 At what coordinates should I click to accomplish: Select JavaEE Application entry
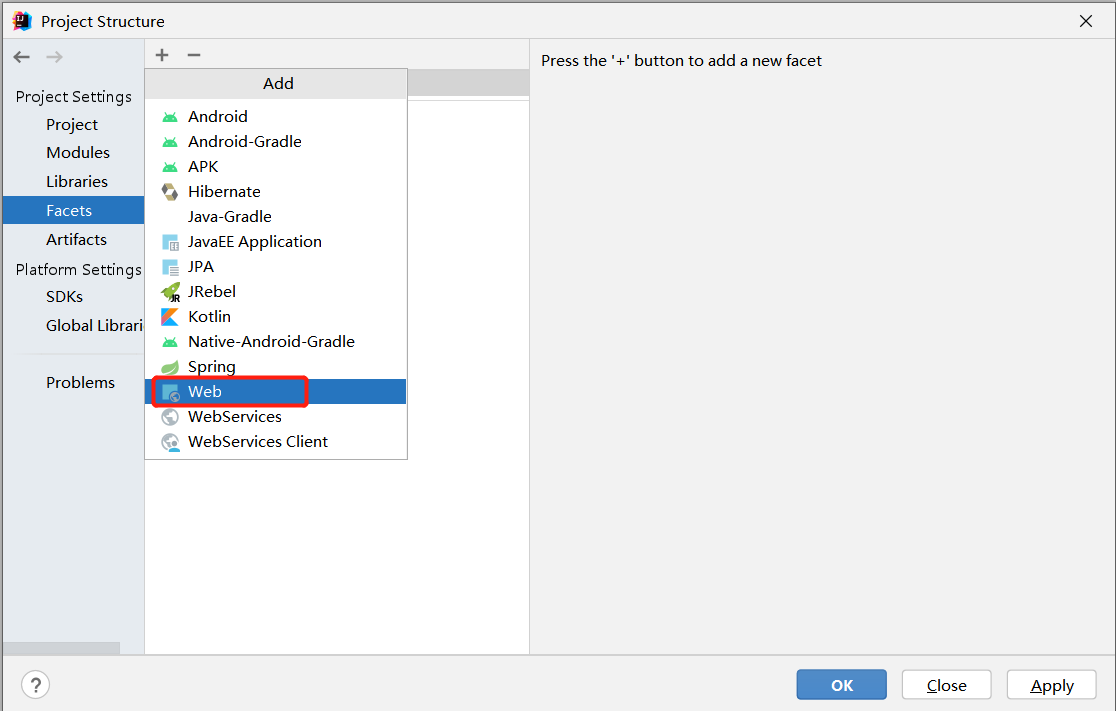(x=275, y=241)
